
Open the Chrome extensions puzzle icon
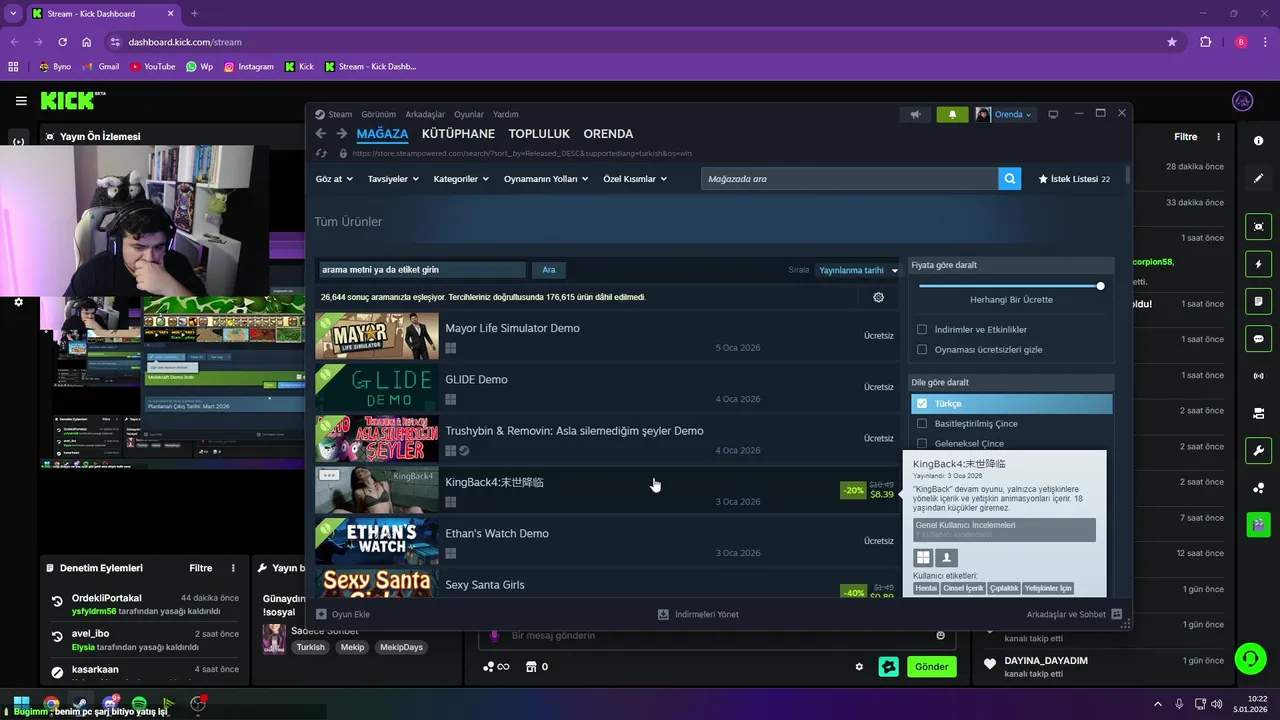click(1205, 42)
